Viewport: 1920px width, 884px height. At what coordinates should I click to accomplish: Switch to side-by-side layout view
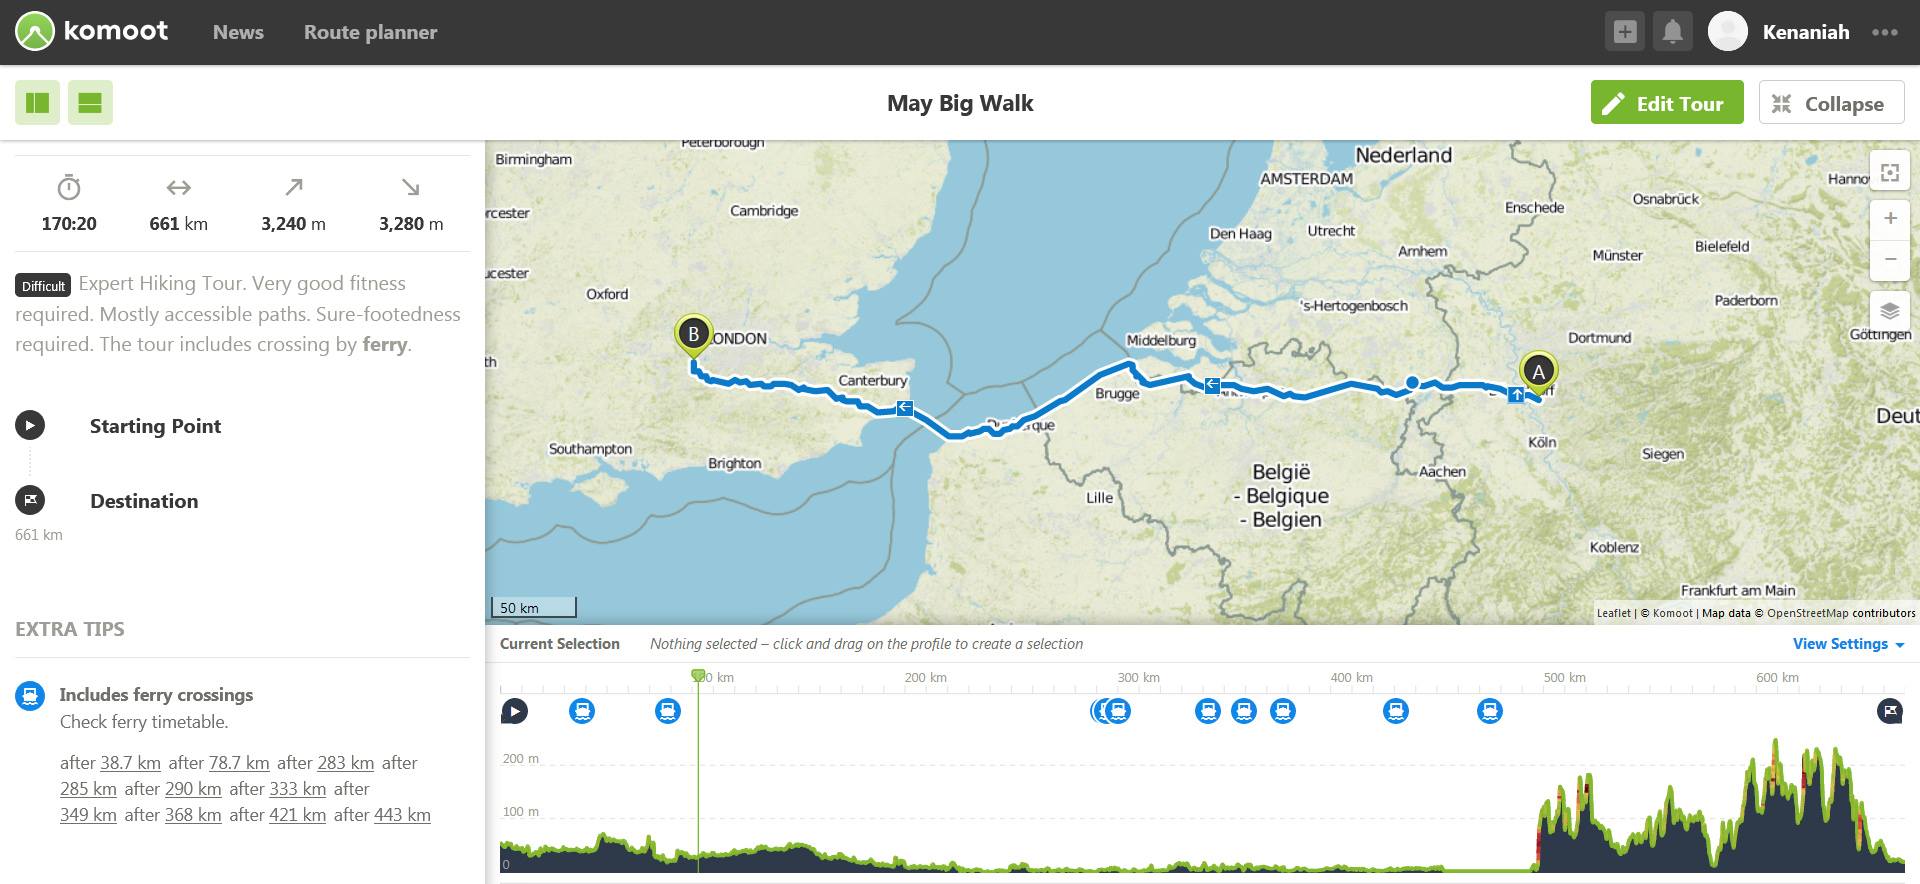(x=37, y=103)
